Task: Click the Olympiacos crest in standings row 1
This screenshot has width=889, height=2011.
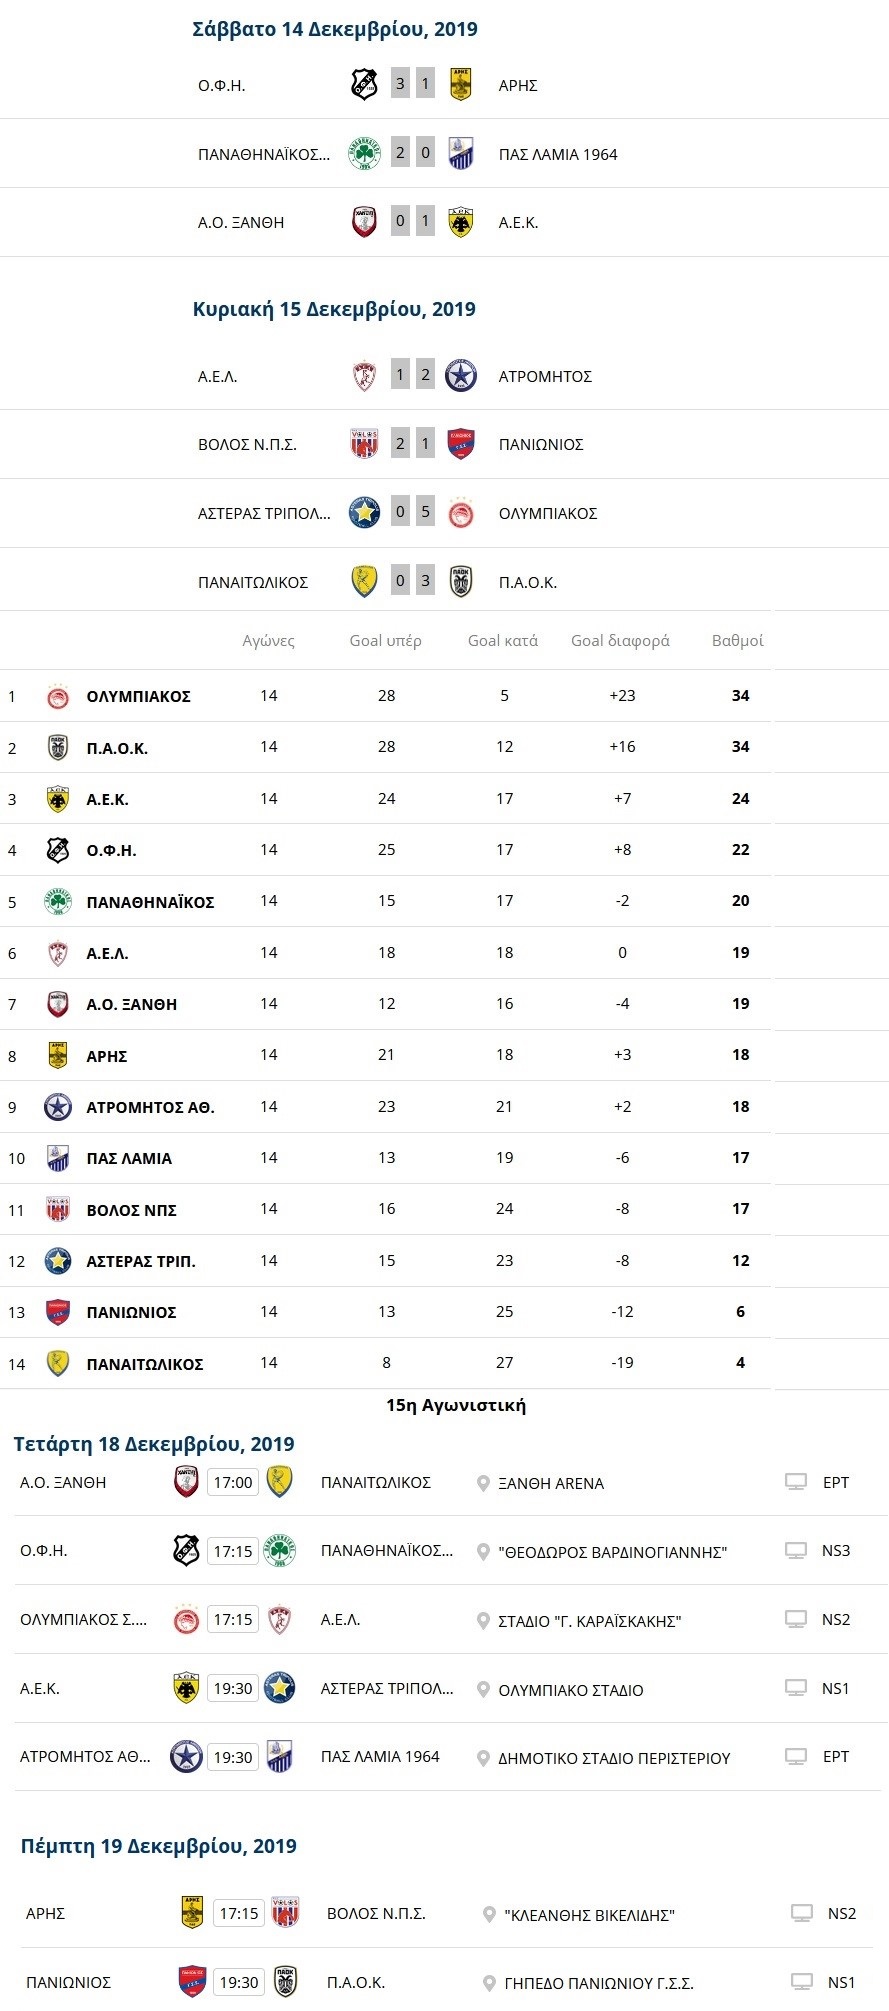Action: point(58,697)
